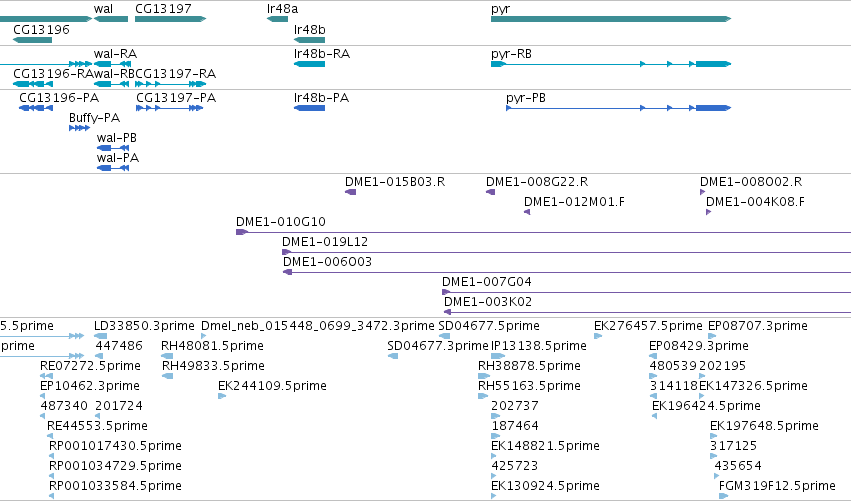Viewport: 851px width, 501px height.
Task: Select the DME1-015B03.R clone label
Action: [395, 182]
